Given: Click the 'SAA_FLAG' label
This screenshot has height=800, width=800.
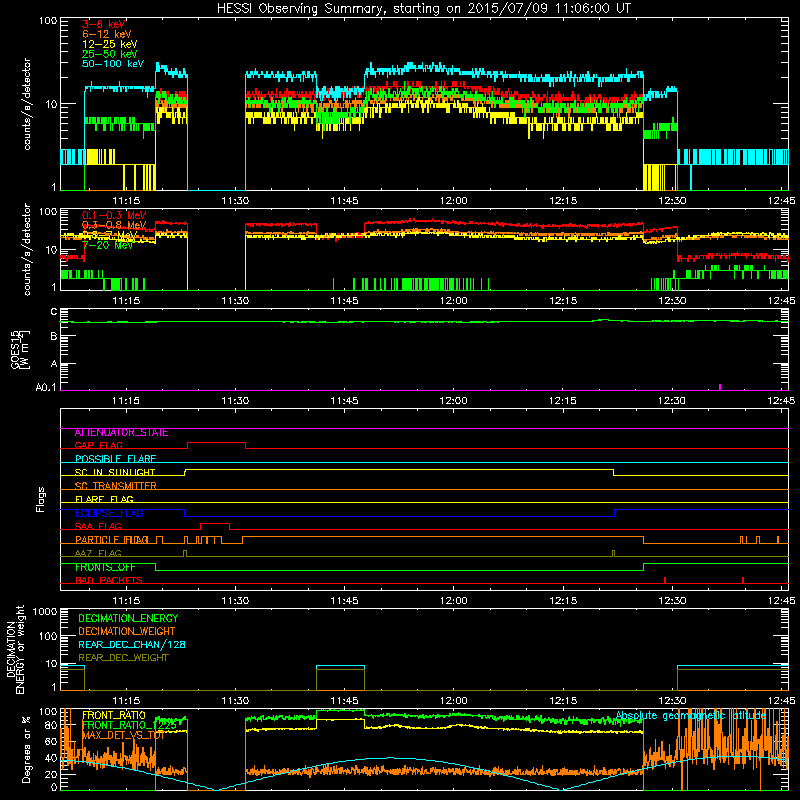Looking at the screenshot, I should click(x=98, y=527).
